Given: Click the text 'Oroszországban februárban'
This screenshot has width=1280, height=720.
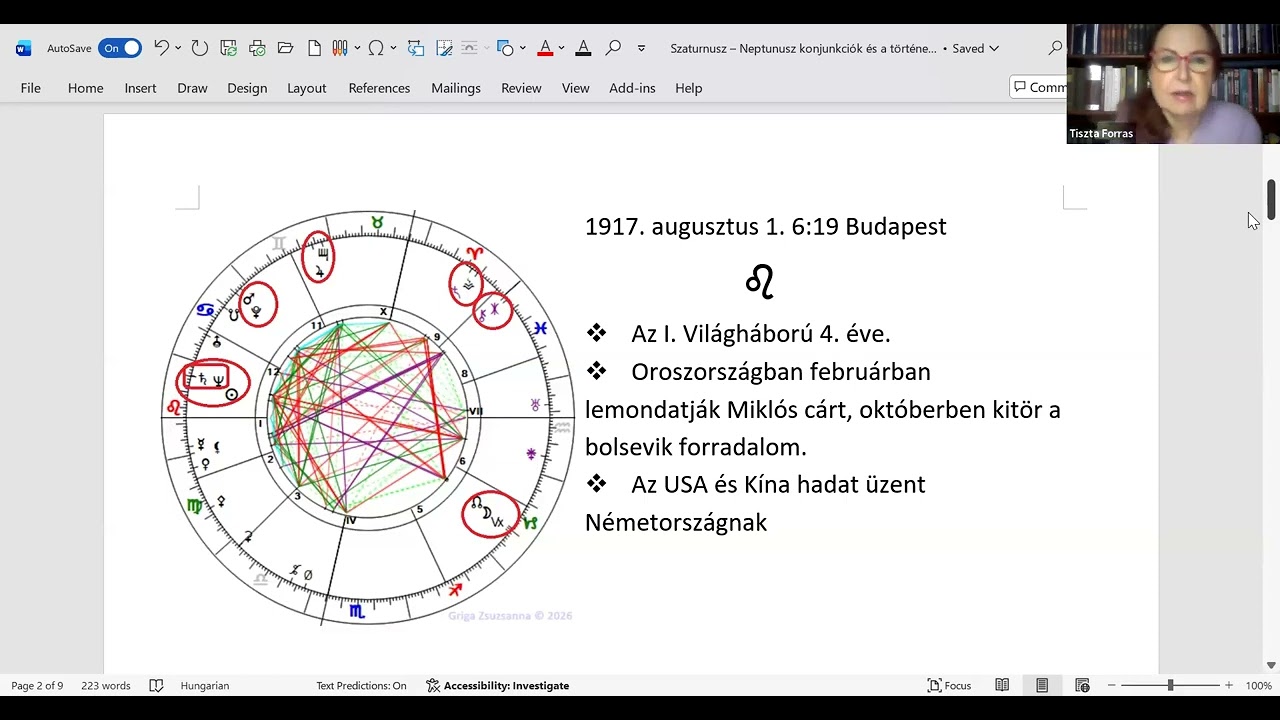Looking at the screenshot, I should click(x=781, y=372).
